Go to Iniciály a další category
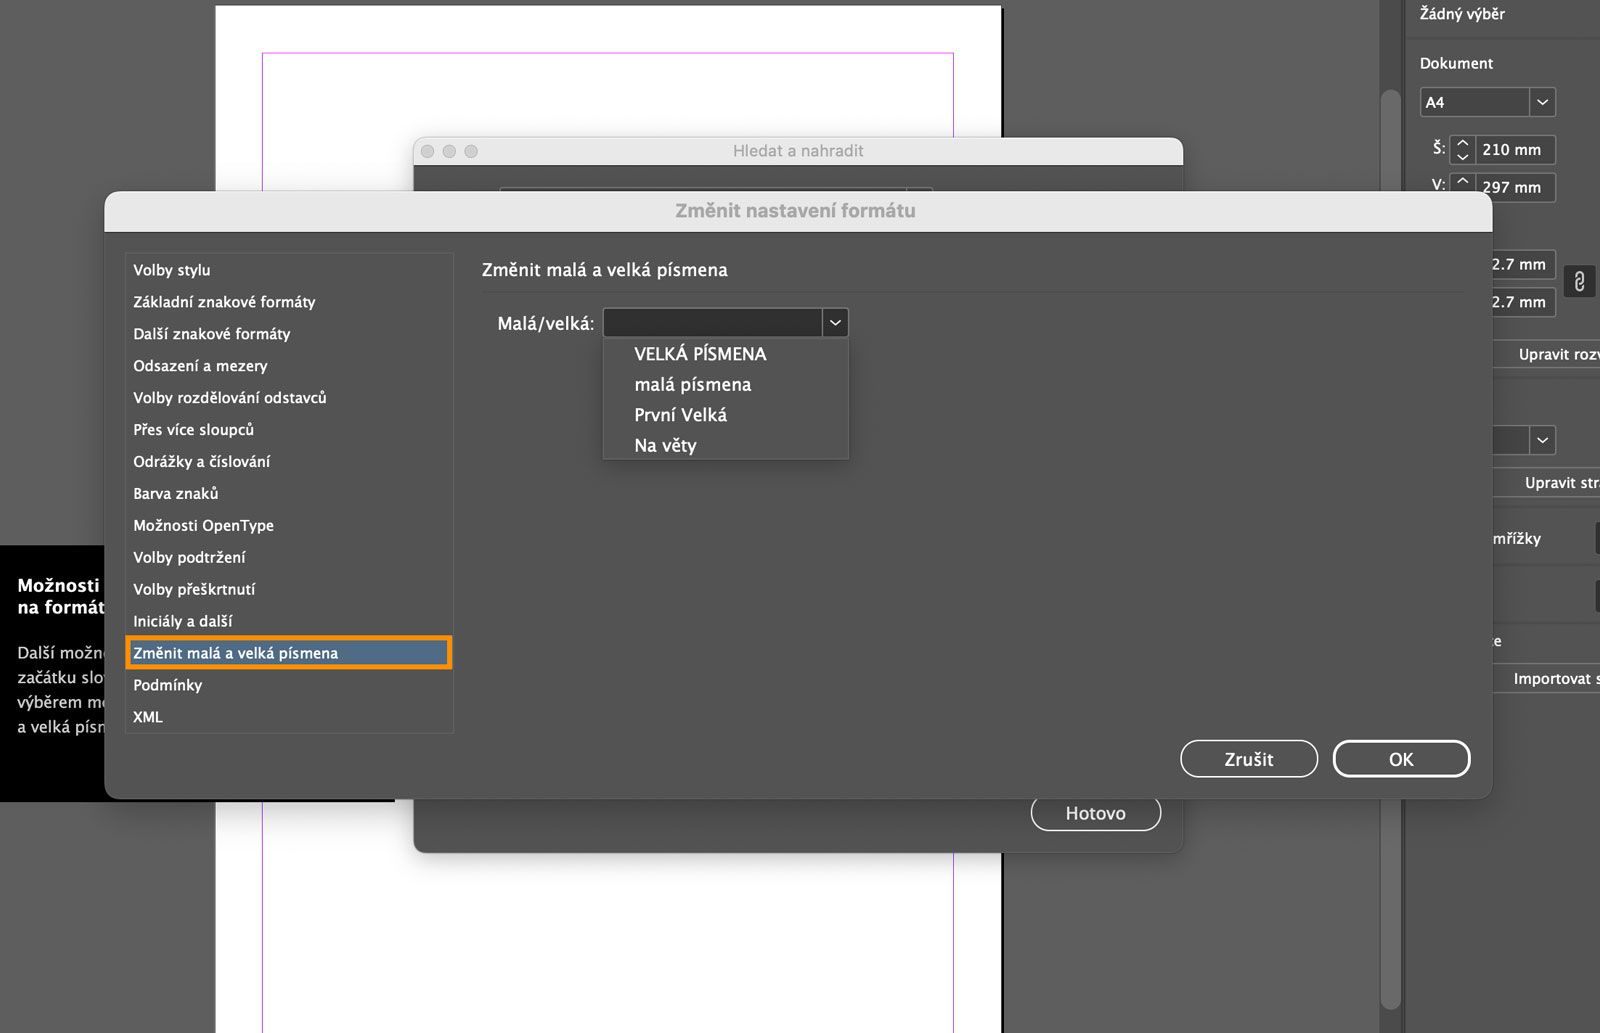 coord(289,622)
